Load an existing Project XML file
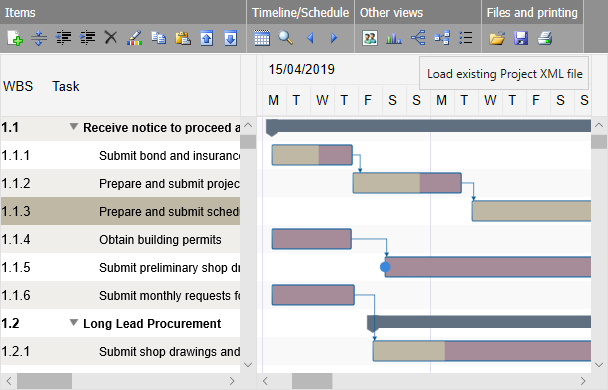Screen dimensions: 608x390 (497, 38)
